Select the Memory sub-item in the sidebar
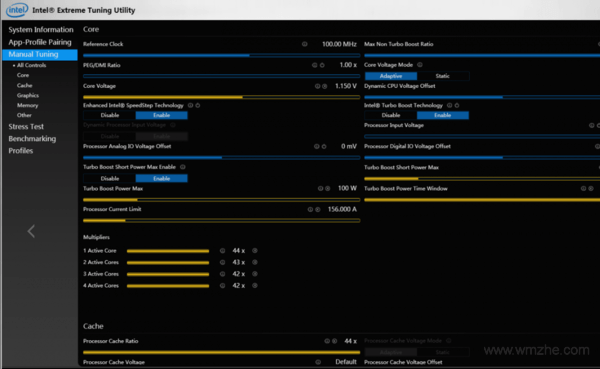The image size is (600, 369). 27,105
